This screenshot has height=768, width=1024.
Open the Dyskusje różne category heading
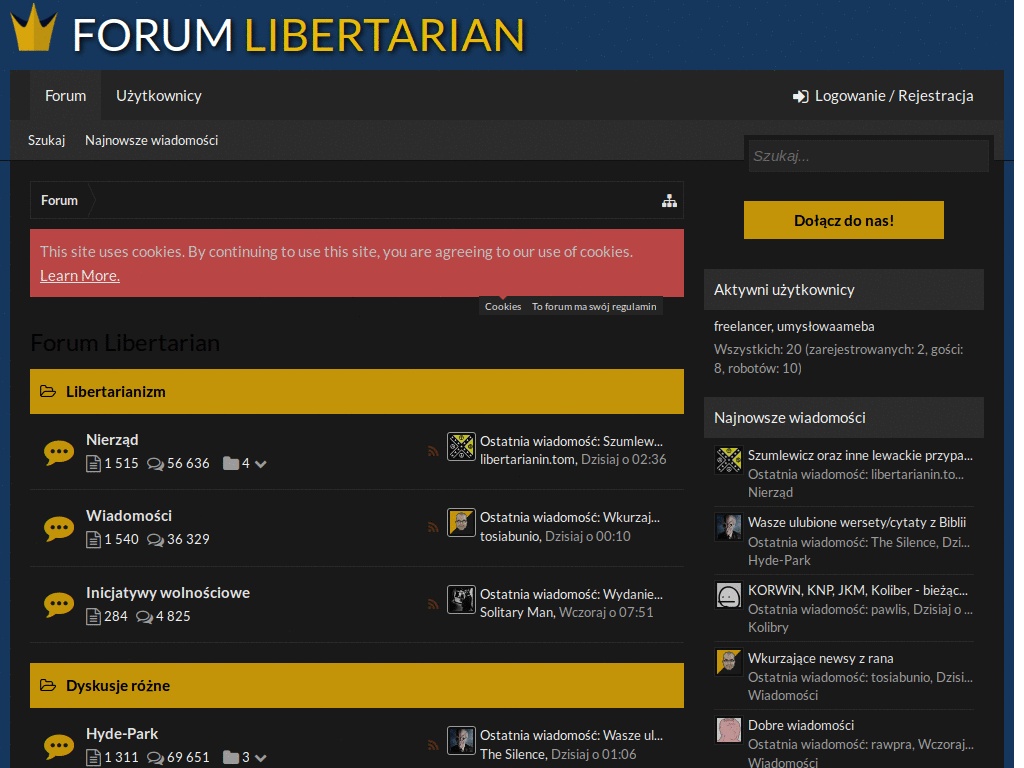118,686
